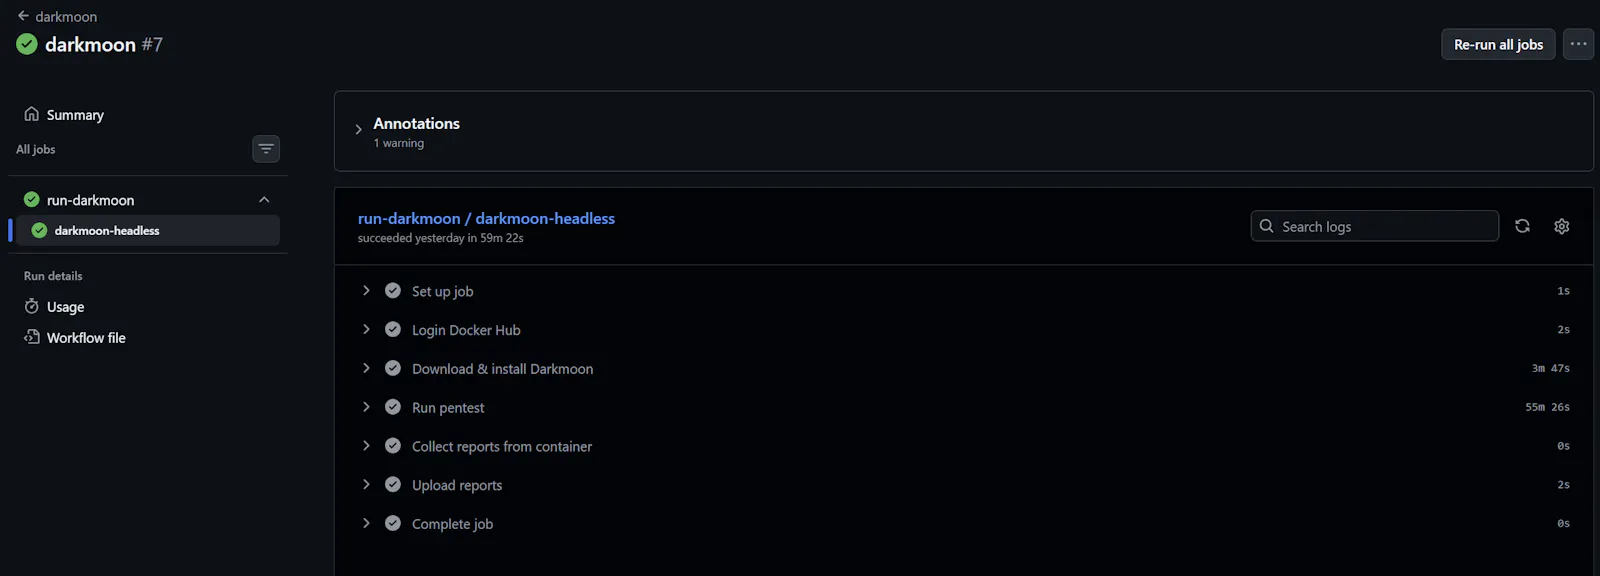The width and height of the screenshot is (1600, 576).
Task: Open the log settings gear menu
Action: tap(1562, 226)
